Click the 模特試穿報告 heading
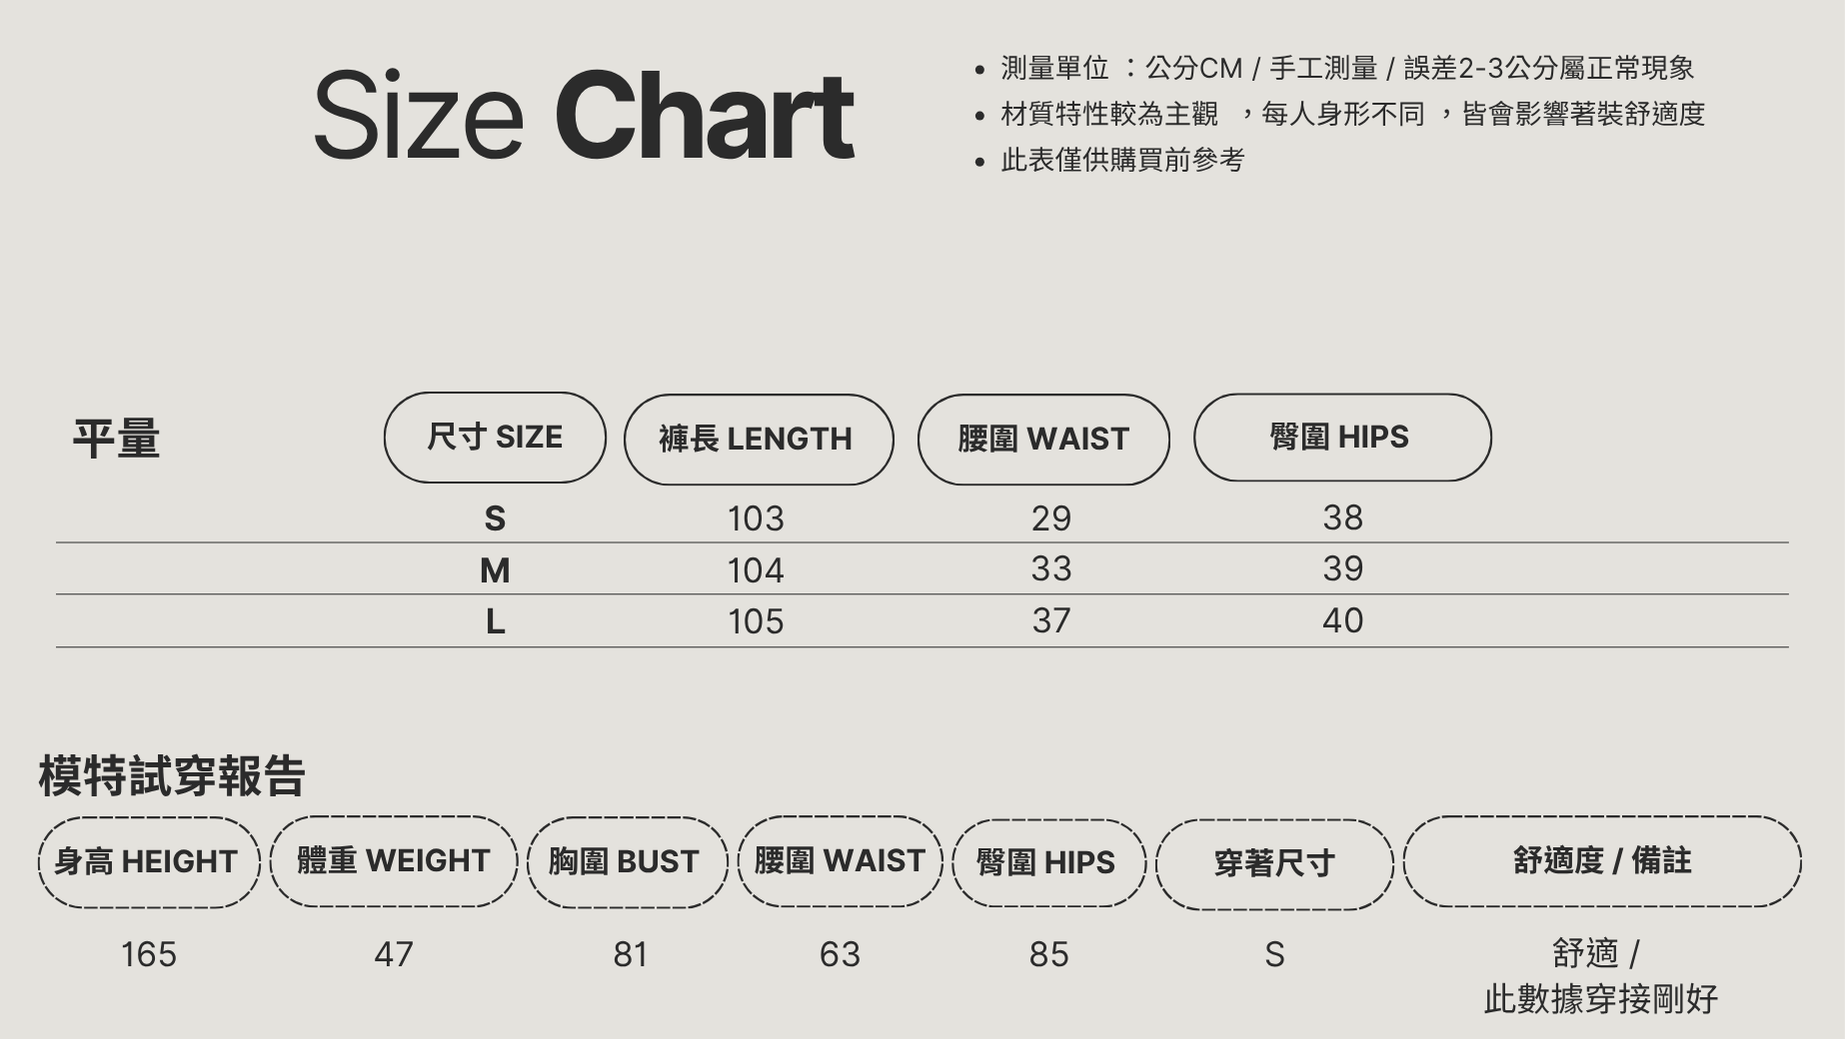 (x=171, y=776)
